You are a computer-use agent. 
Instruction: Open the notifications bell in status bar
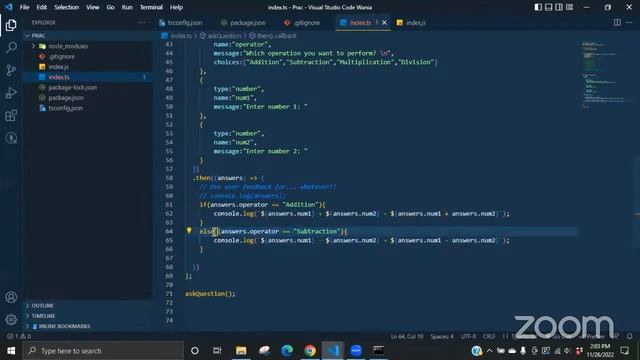pos(629,336)
